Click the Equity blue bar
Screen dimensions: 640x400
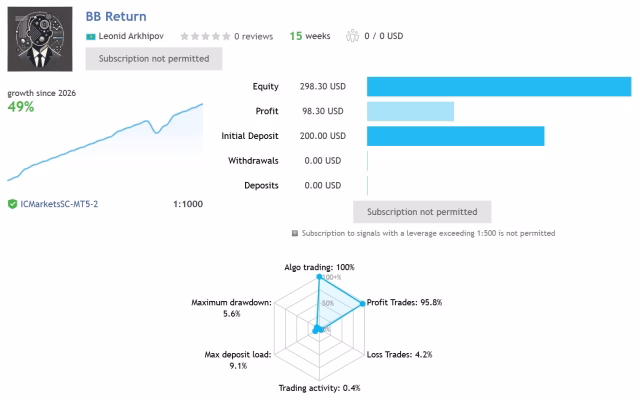click(499, 87)
